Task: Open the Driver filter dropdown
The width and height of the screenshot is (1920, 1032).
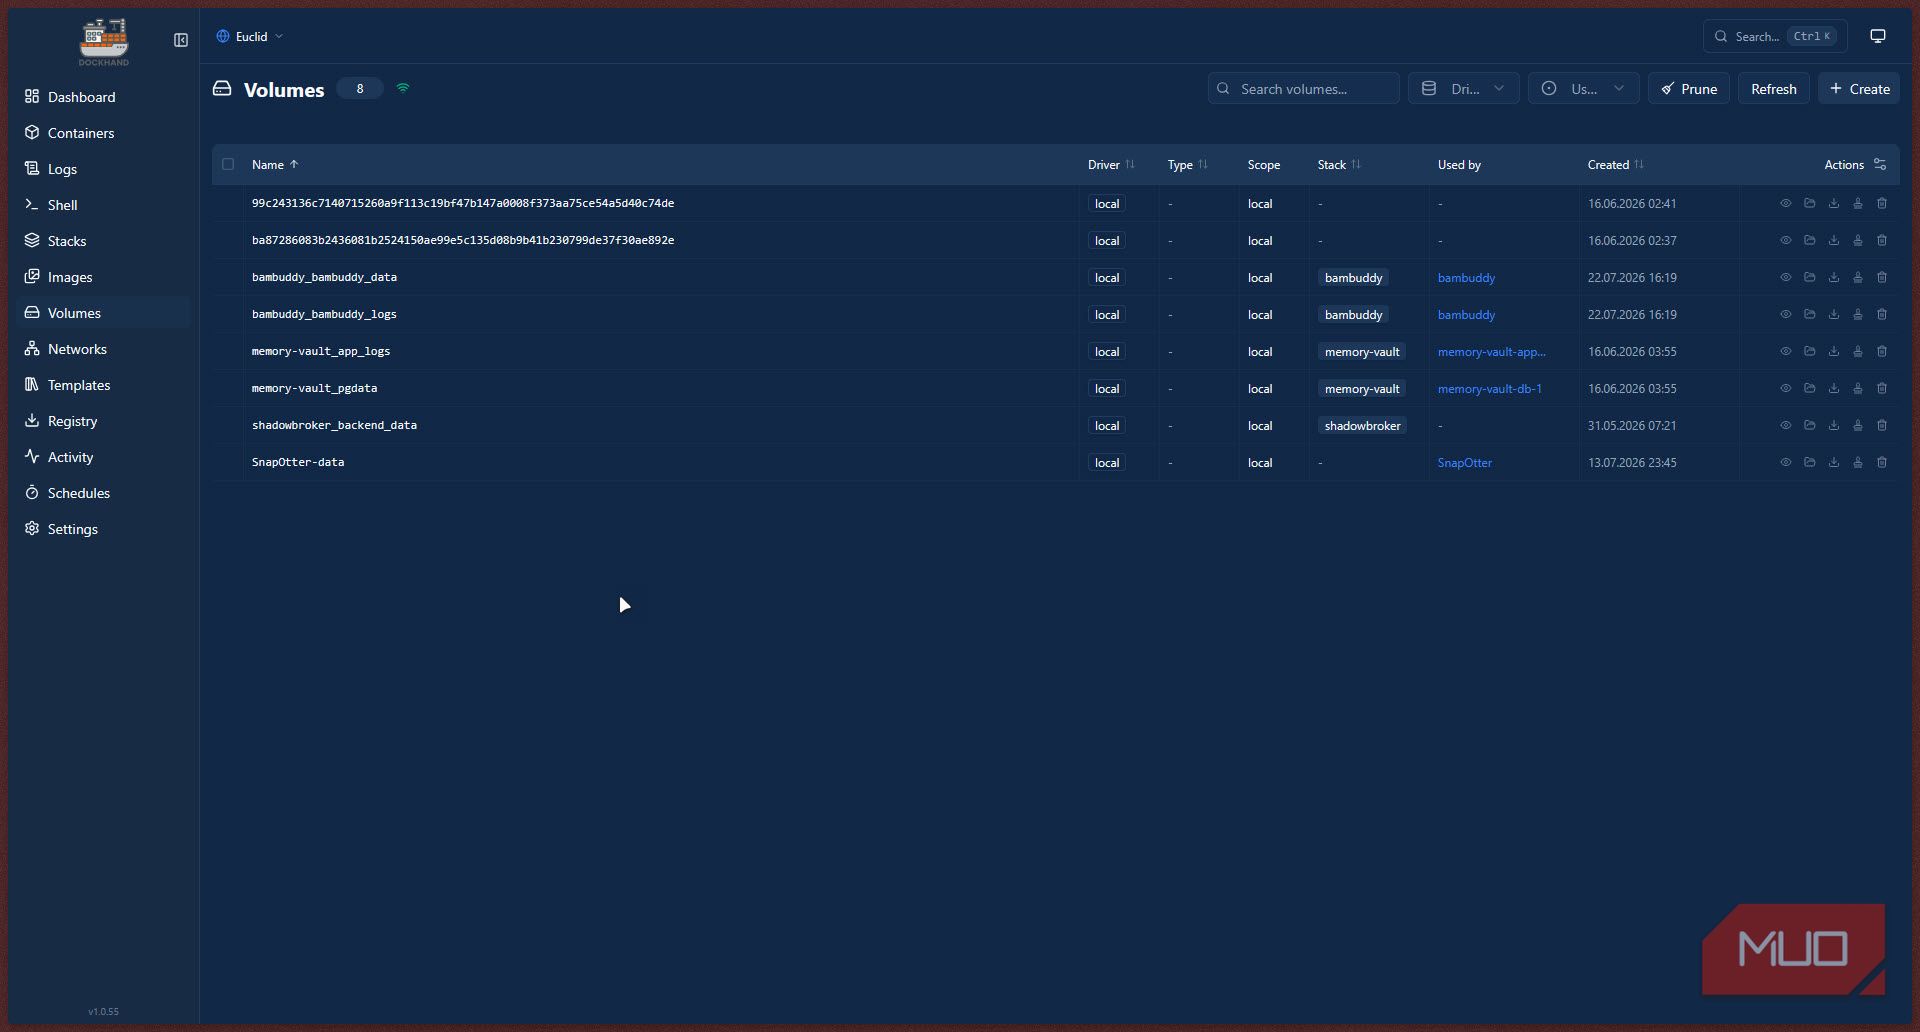Action: tap(1464, 89)
